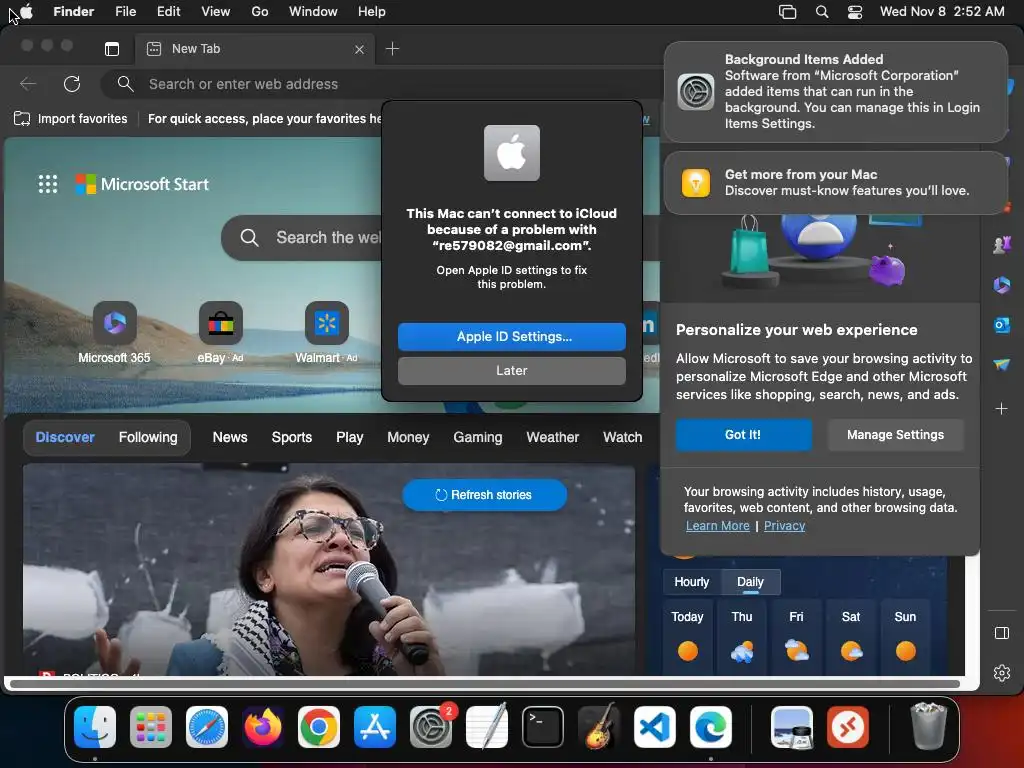Open the View menu
This screenshot has height=768, width=1024.
[216, 12]
